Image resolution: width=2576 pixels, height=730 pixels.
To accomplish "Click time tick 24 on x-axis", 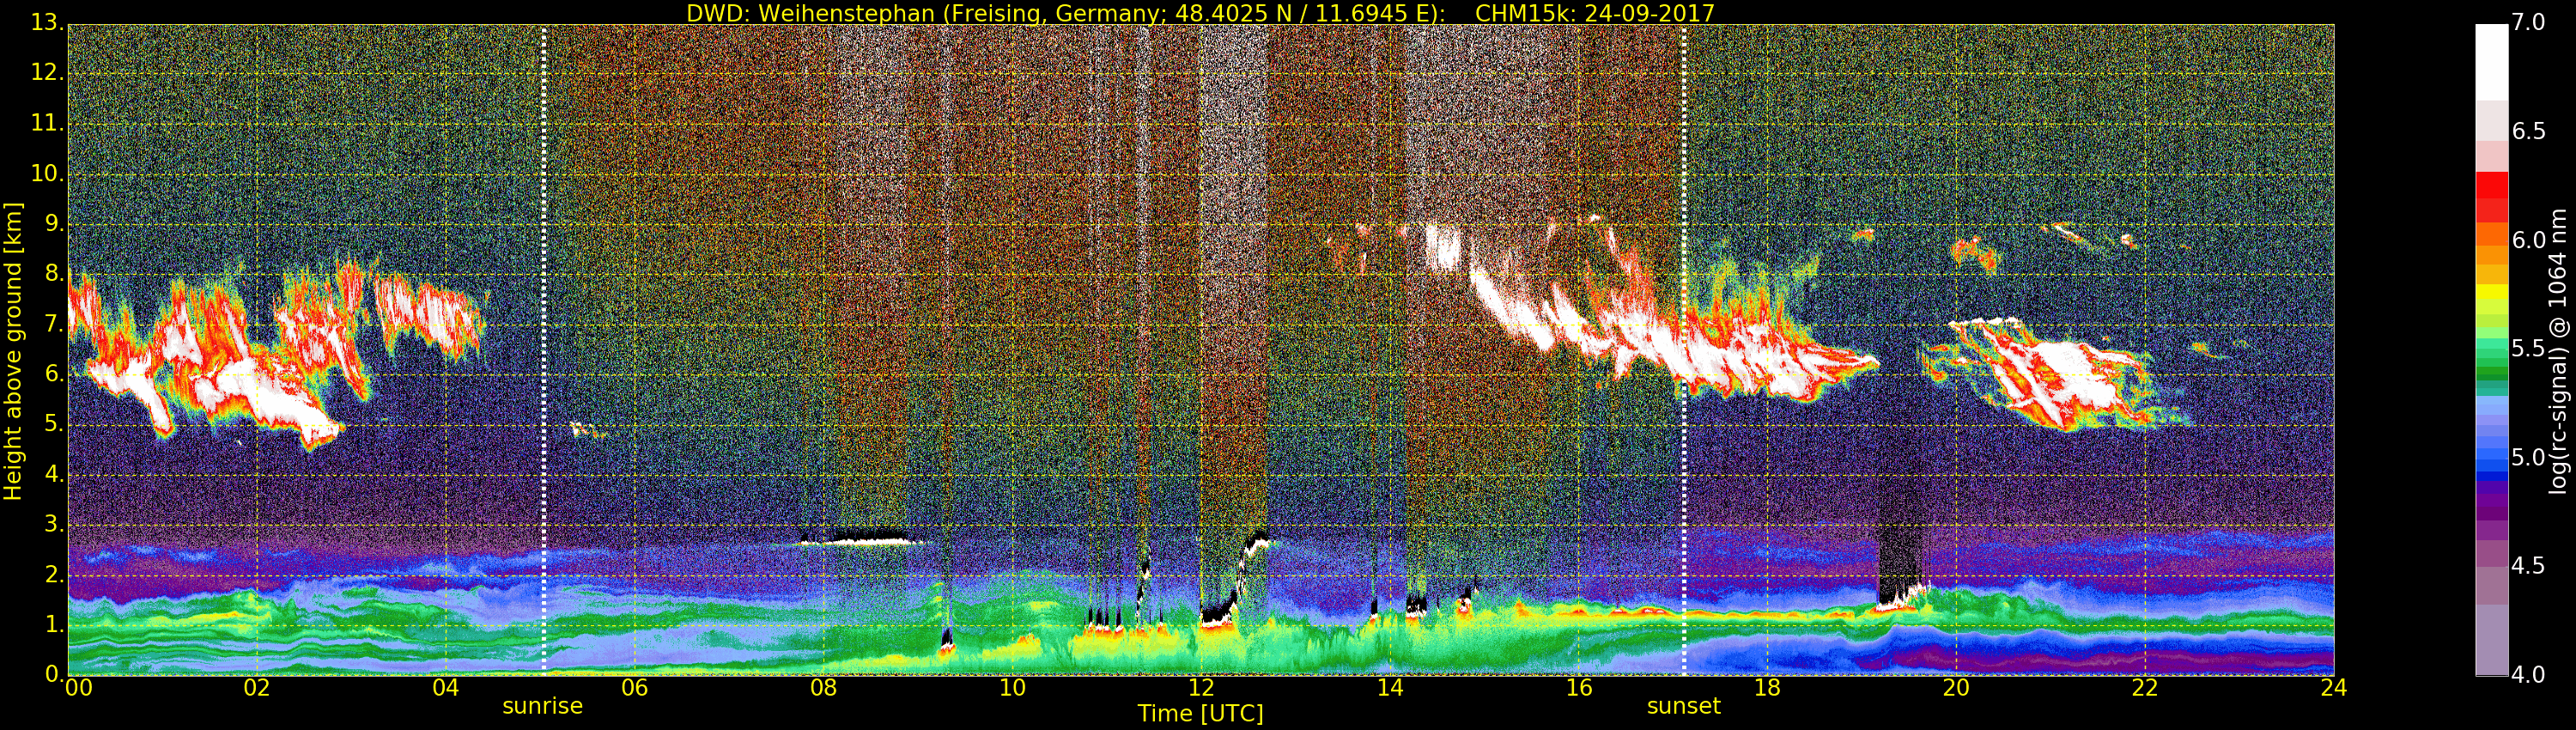I will 2334,688.
